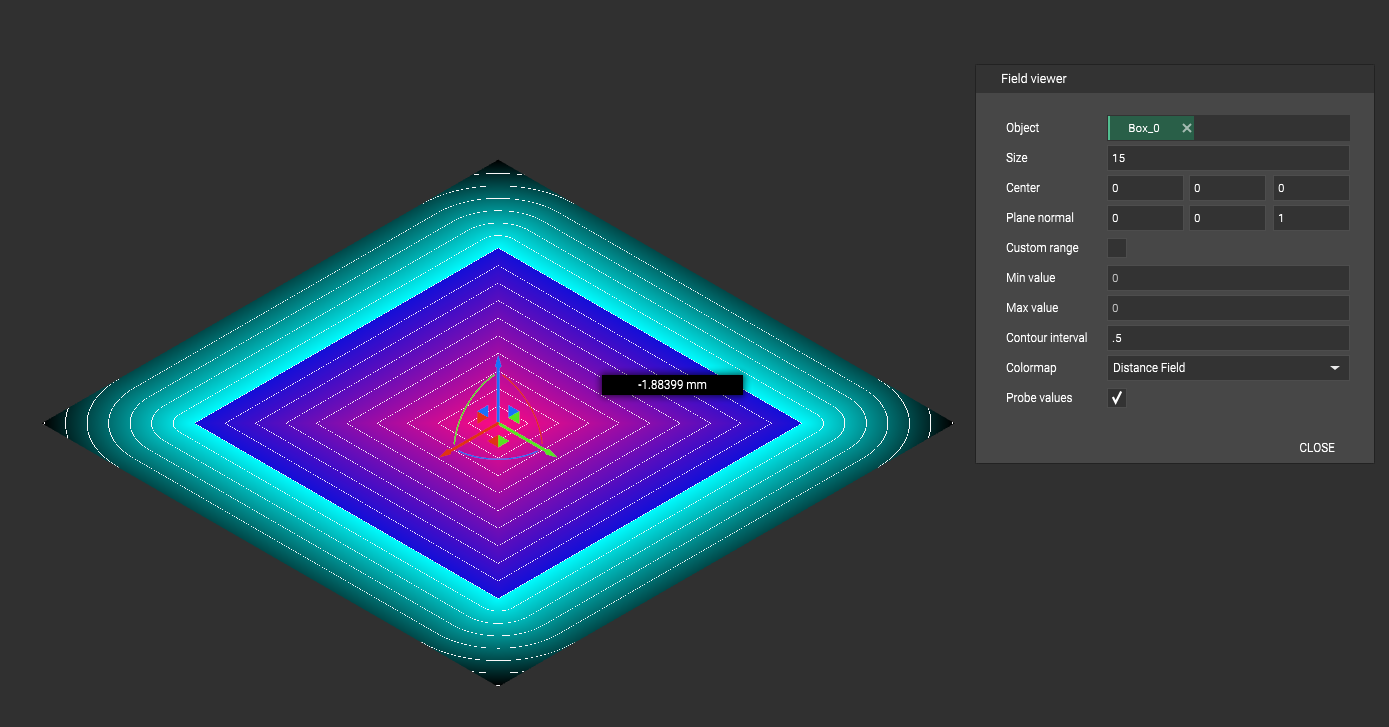Edit the second Plane normal field
The image size is (1389, 727).
[x=1228, y=218]
